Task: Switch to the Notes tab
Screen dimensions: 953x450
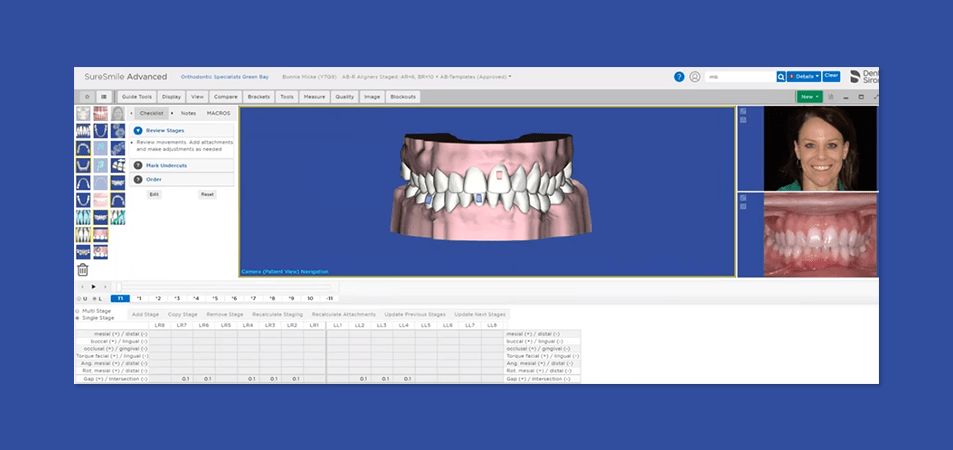Action: [x=188, y=113]
